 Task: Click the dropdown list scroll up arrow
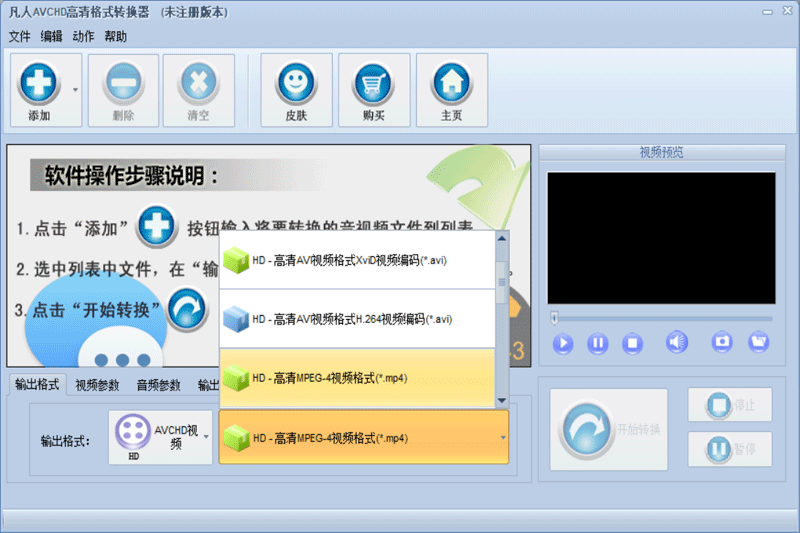coord(502,239)
